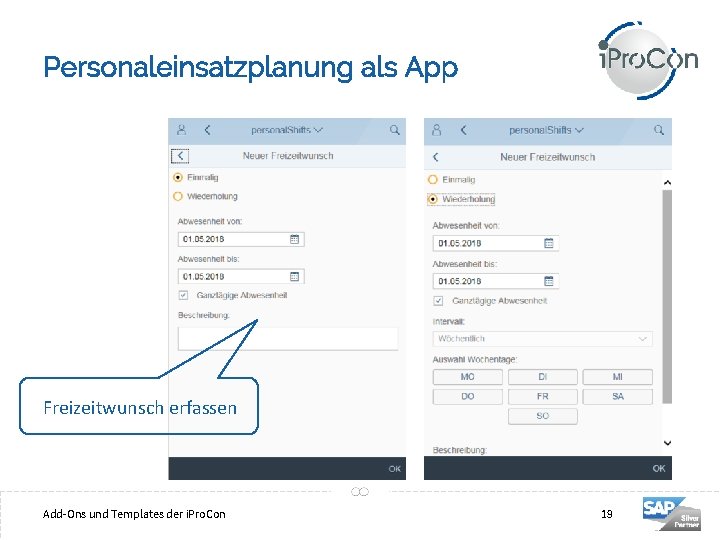Screen dimensions: 720x540
Task: Select Wiederholung radio in left screen
Action: [178, 197]
